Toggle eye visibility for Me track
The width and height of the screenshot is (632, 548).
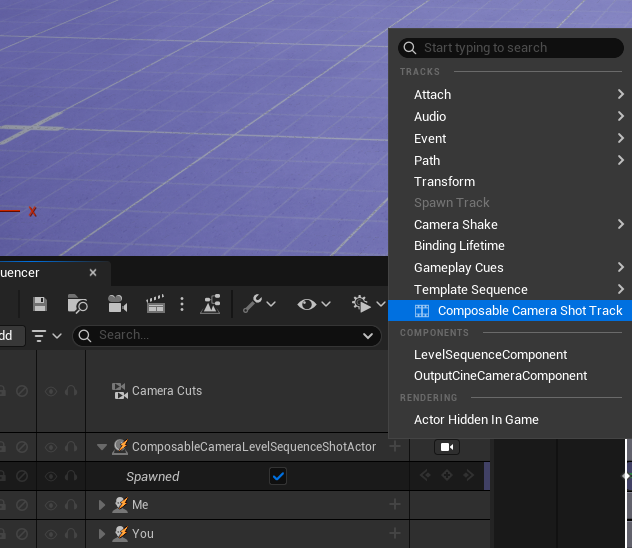[51, 505]
